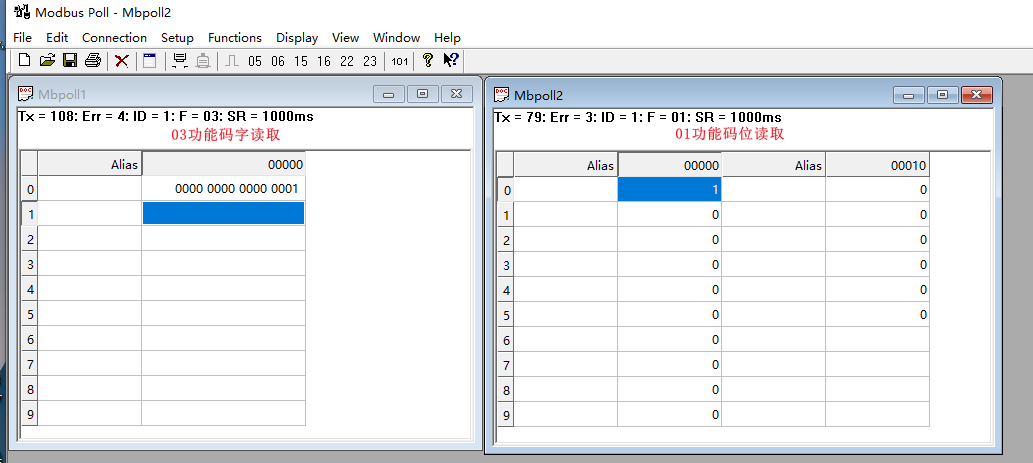Click the Open folder toolbar icon
This screenshot has width=1033, height=463.
pyautogui.click(x=47, y=61)
